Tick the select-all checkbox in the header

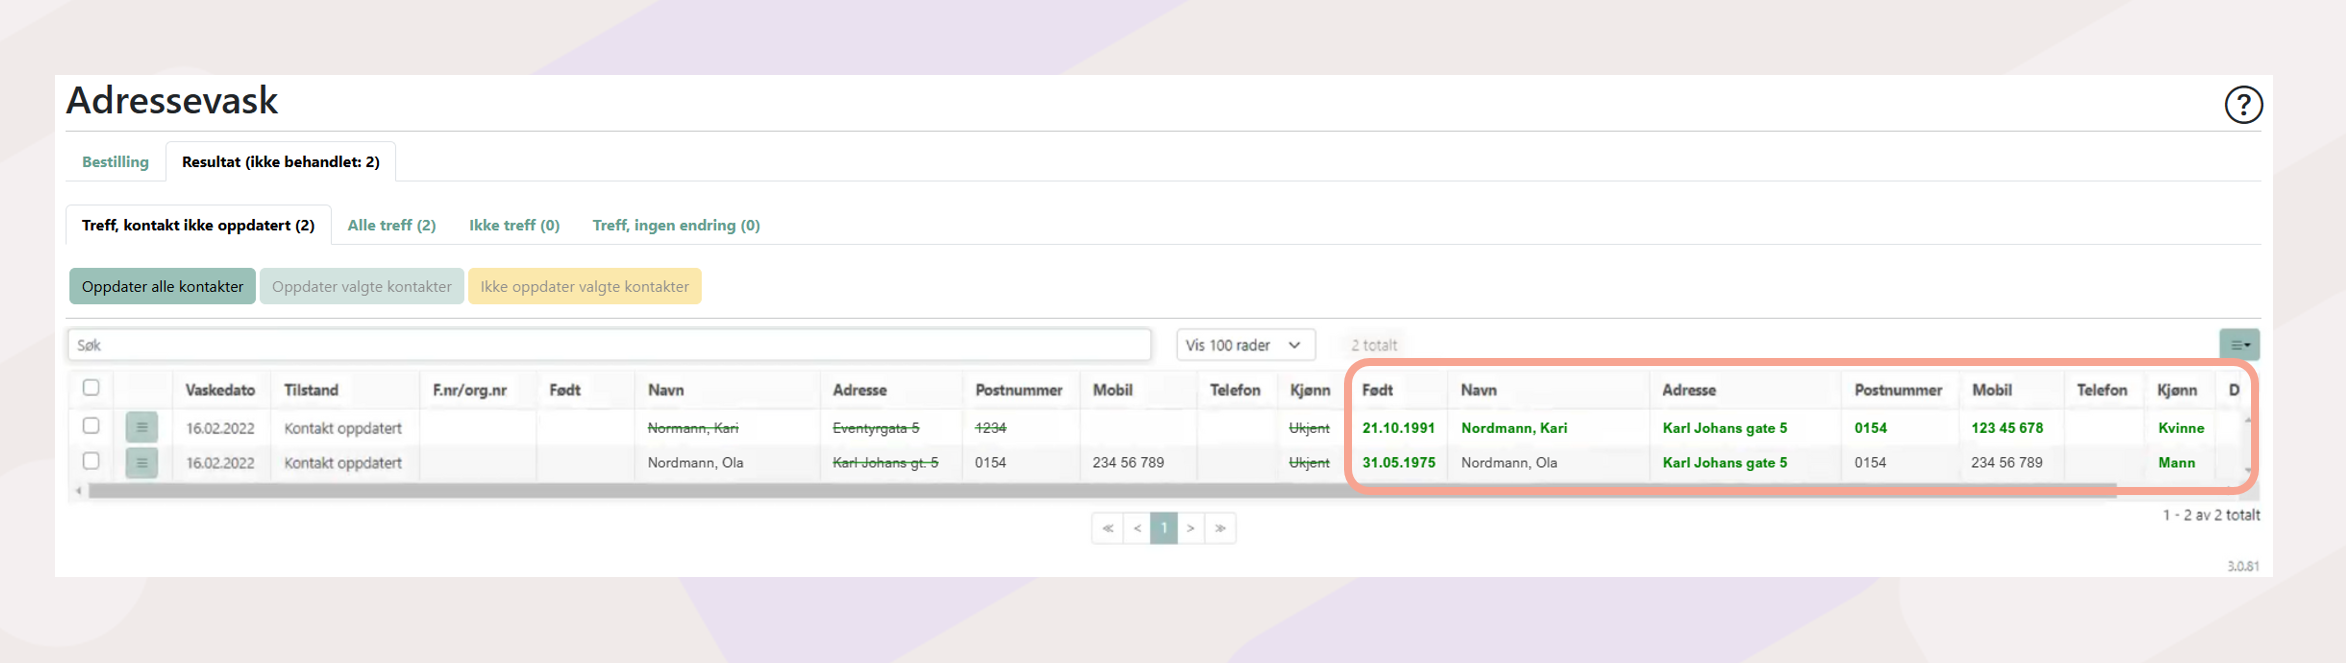(91, 388)
